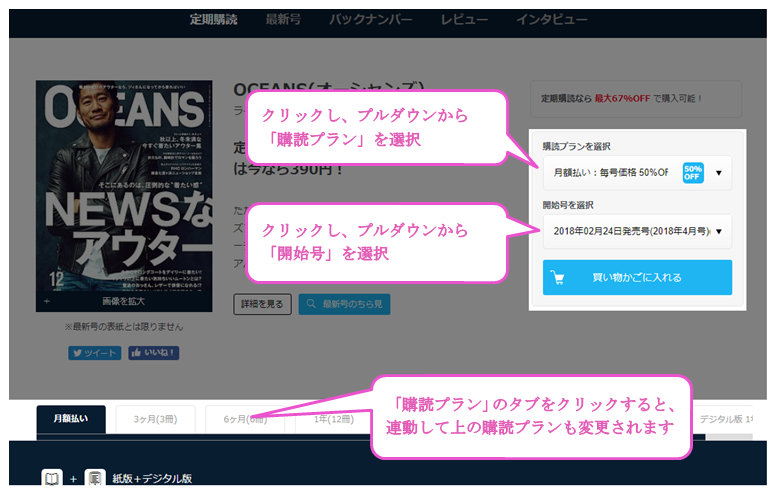Switch to the 最新号 navigation tab

coord(283,20)
